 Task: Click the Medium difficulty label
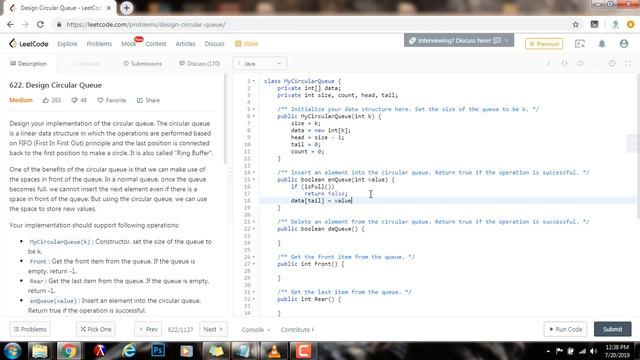[21, 100]
